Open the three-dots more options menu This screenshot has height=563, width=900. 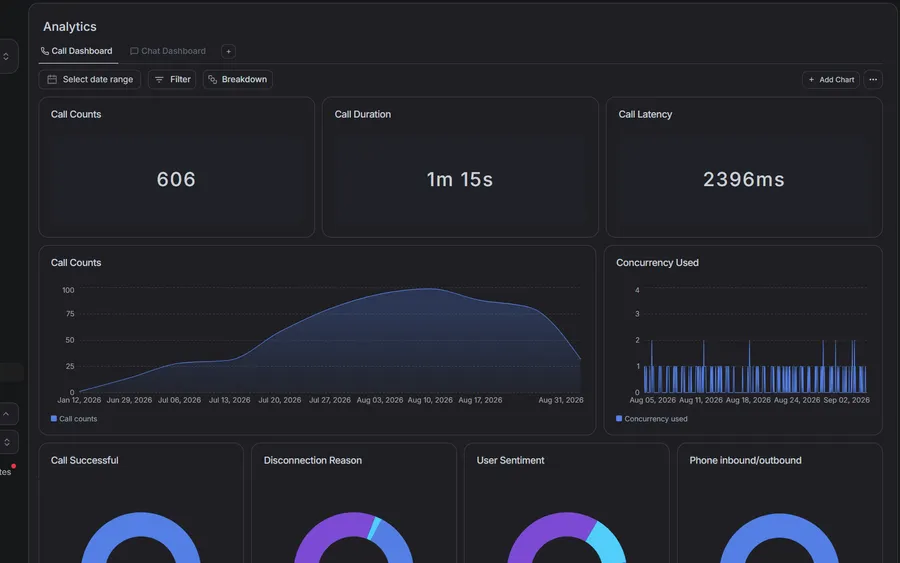(873, 80)
